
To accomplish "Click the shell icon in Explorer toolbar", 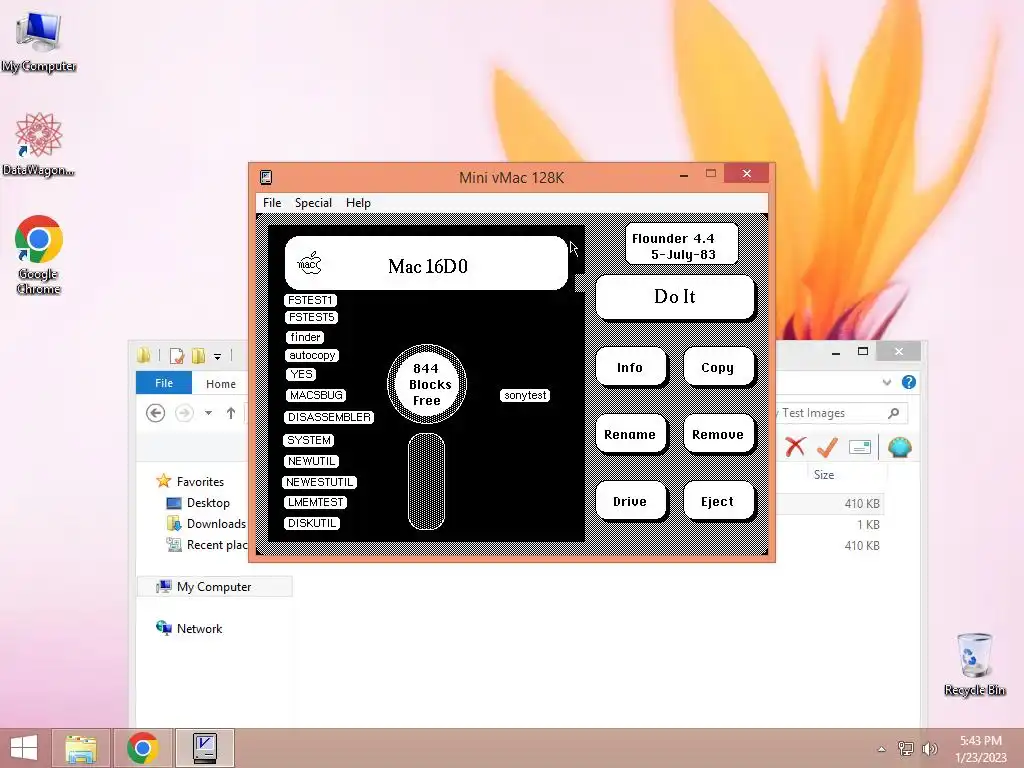I will (x=899, y=447).
